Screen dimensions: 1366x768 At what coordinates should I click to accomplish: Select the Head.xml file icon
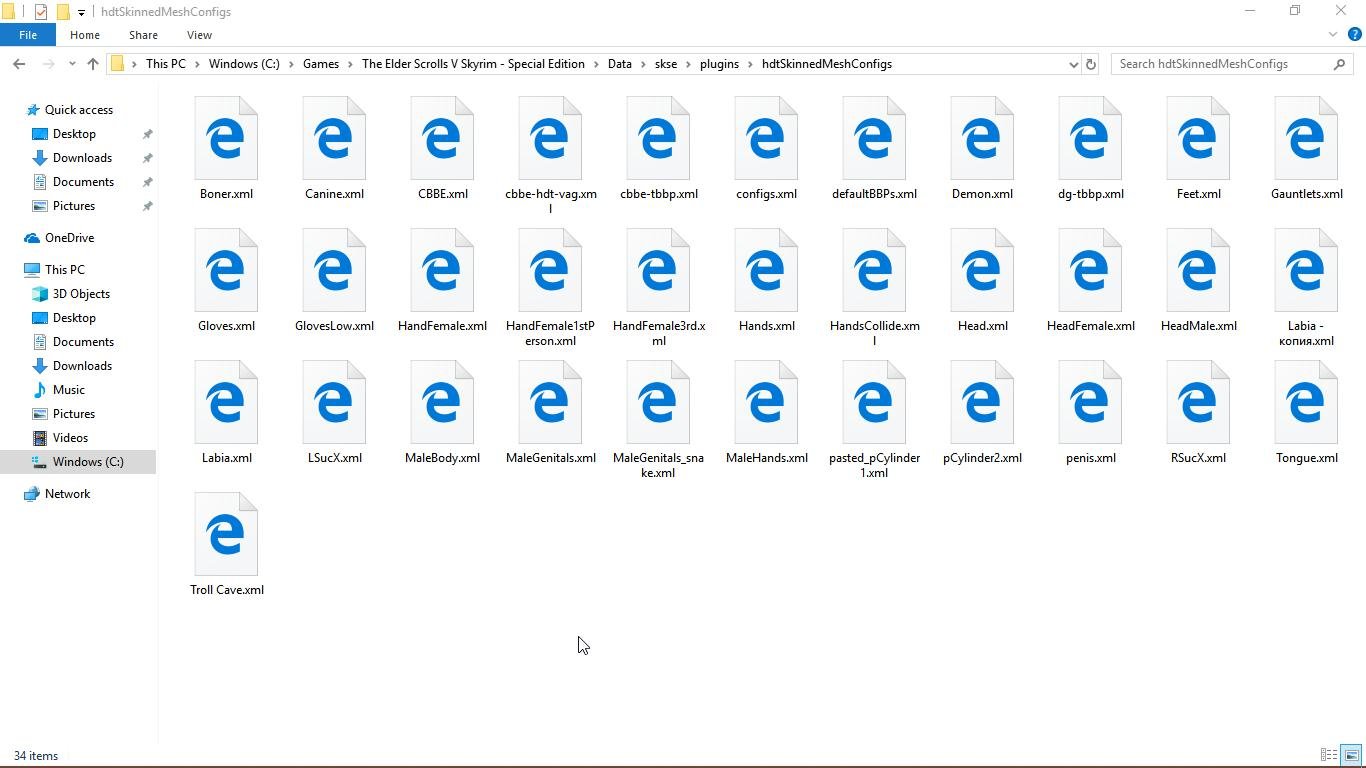point(982,271)
